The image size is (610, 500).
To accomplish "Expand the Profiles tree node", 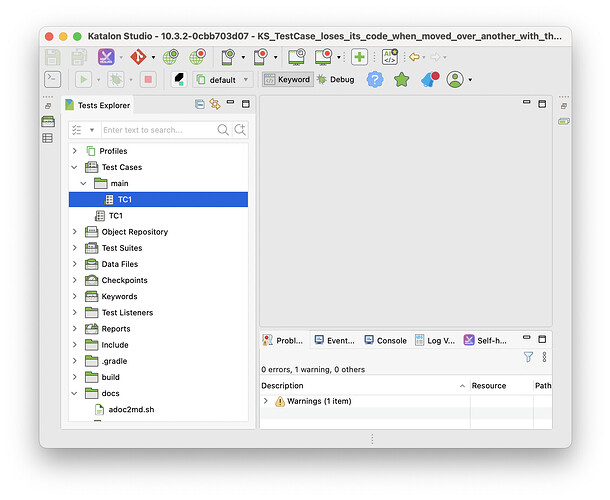I will [75, 151].
